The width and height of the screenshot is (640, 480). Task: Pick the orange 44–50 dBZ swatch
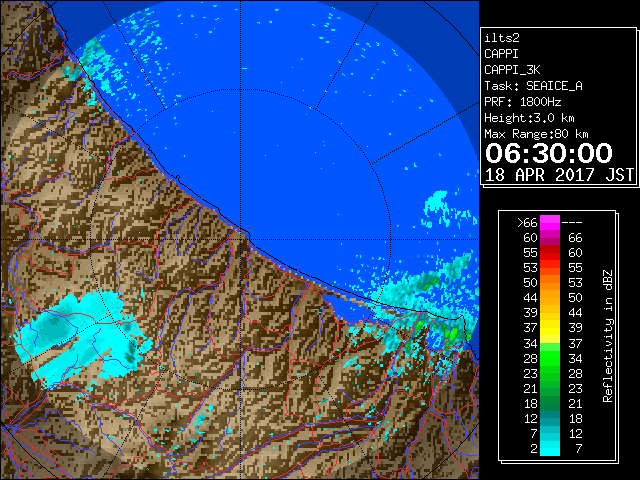pos(550,298)
